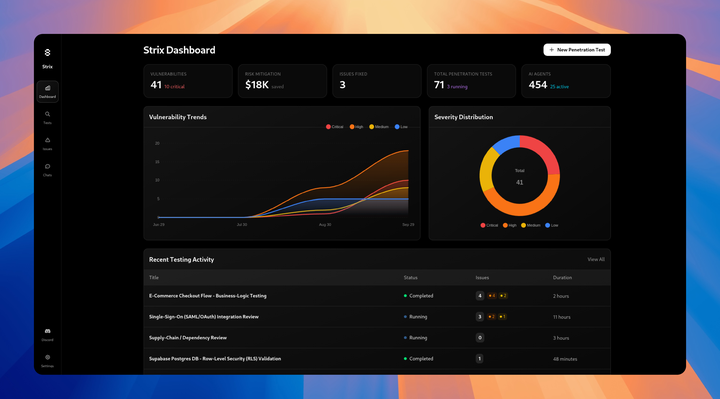Screen dimensions: 720x399
Task: Sort by the Title column header
Action: (x=154, y=277)
